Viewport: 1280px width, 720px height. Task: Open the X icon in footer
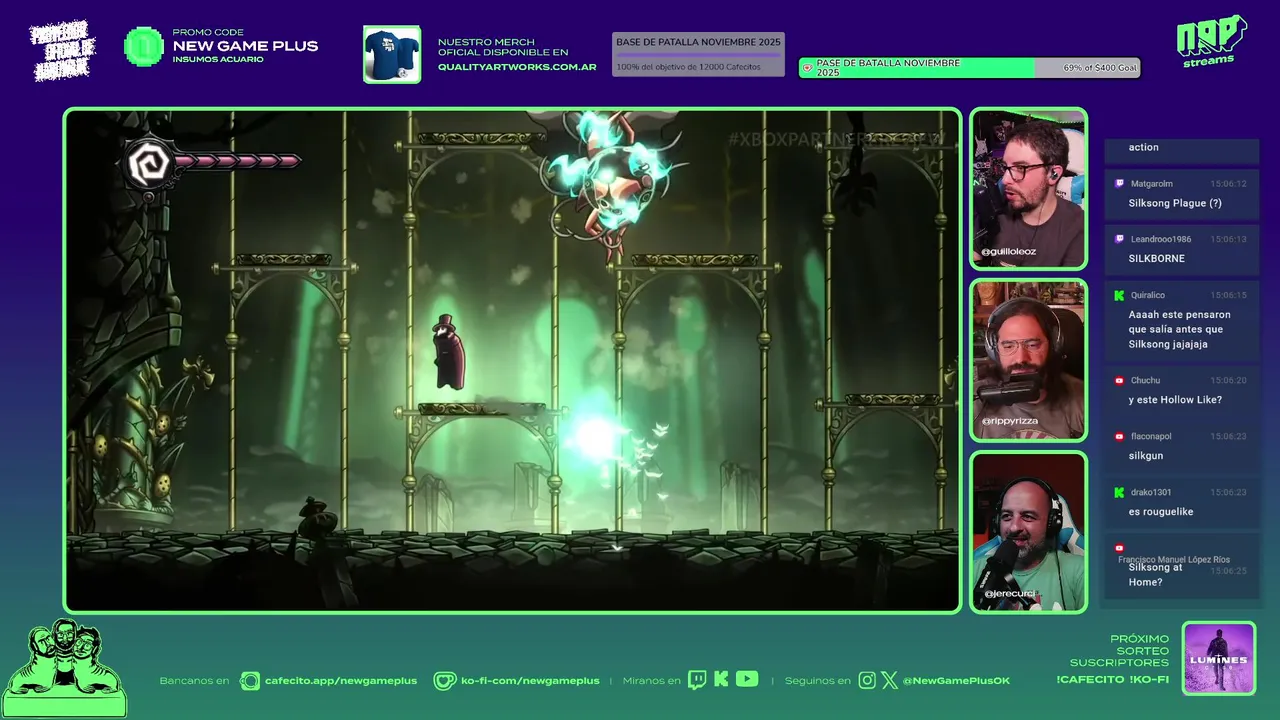click(x=889, y=681)
